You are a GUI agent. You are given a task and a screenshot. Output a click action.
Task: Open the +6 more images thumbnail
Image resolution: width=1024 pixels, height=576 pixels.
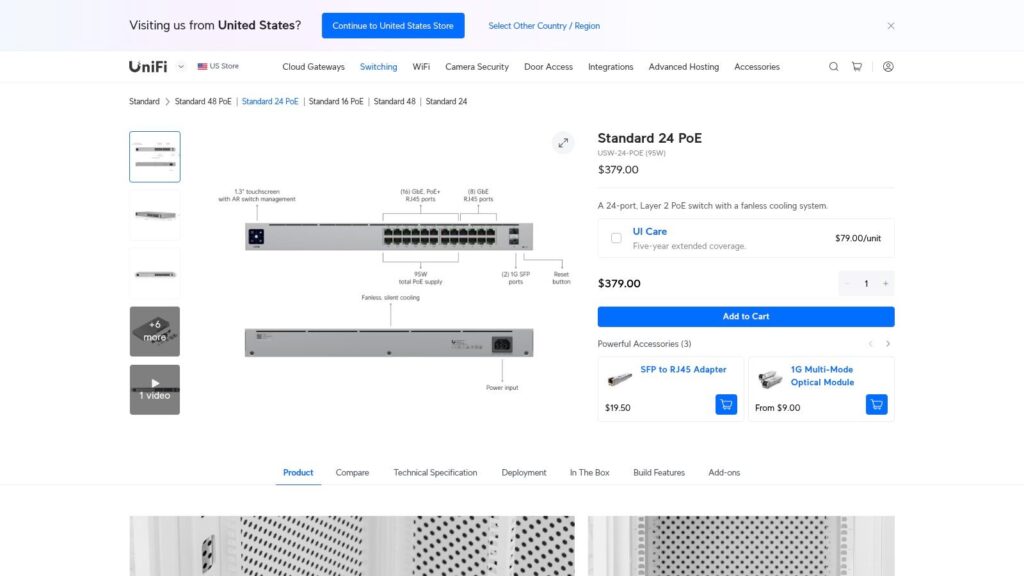[x=155, y=331]
